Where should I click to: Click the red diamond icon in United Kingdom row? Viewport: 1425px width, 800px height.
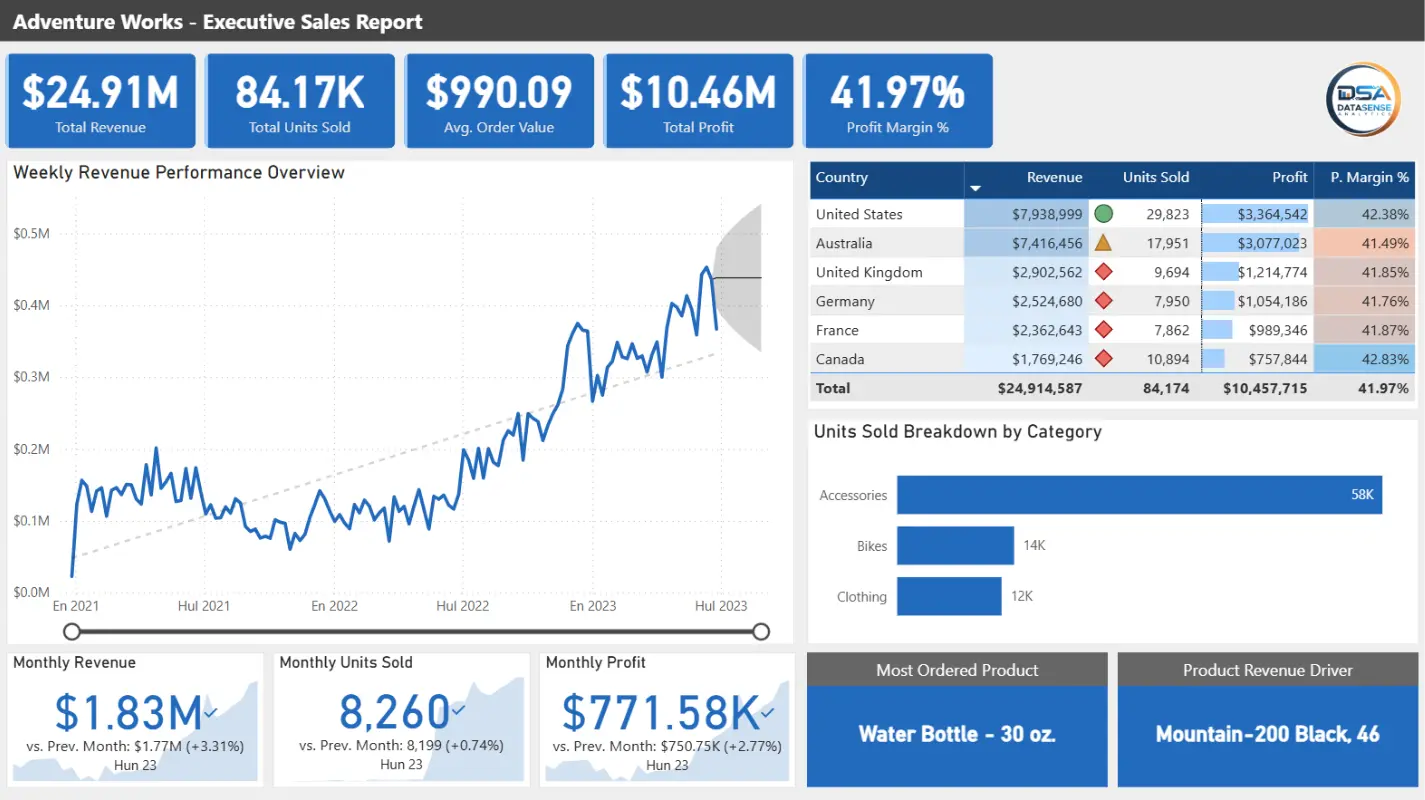[1103, 272]
